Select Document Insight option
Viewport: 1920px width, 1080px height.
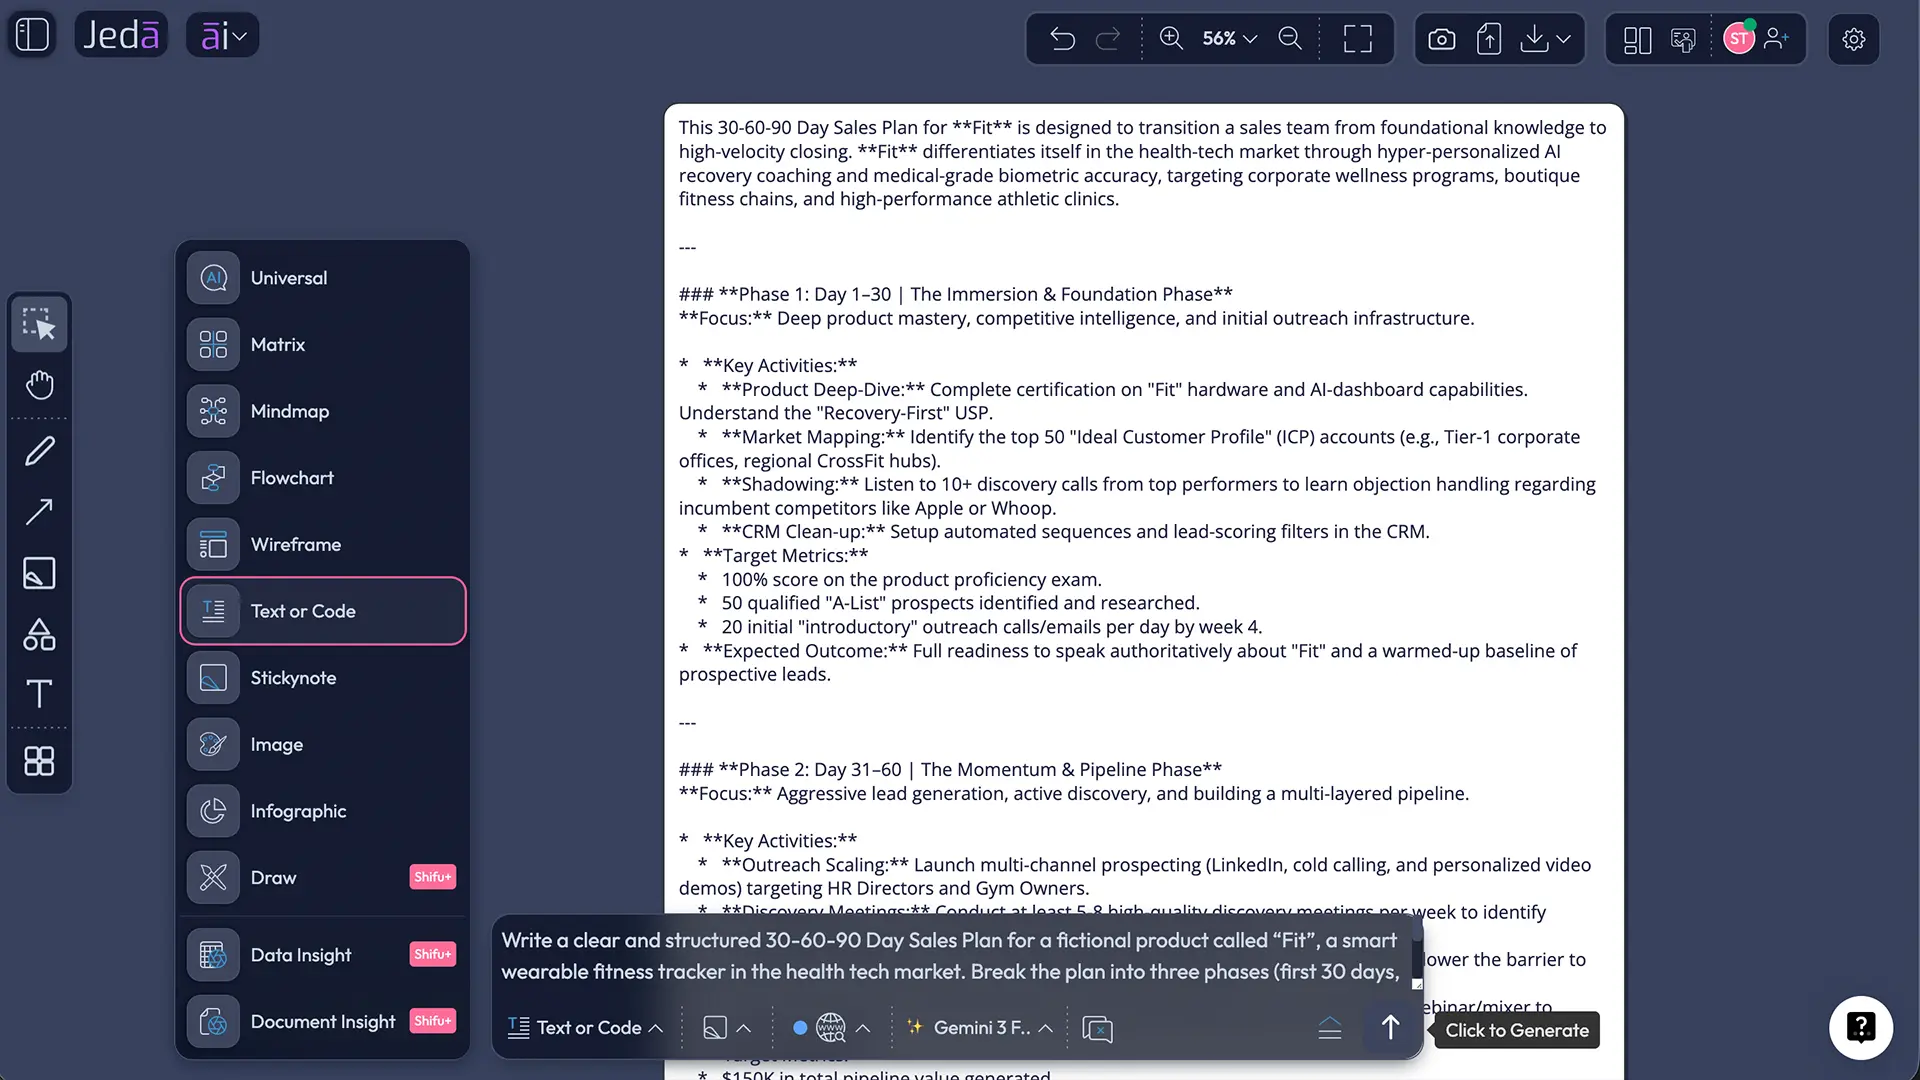pyautogui.click(x=323, y=1021)
